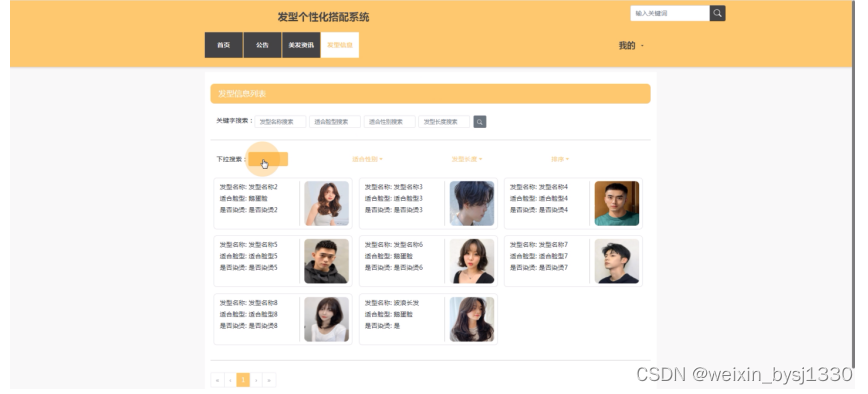Click the 发型个性化搭配系统 site title
868x394 pixels.
coord(323,17)
